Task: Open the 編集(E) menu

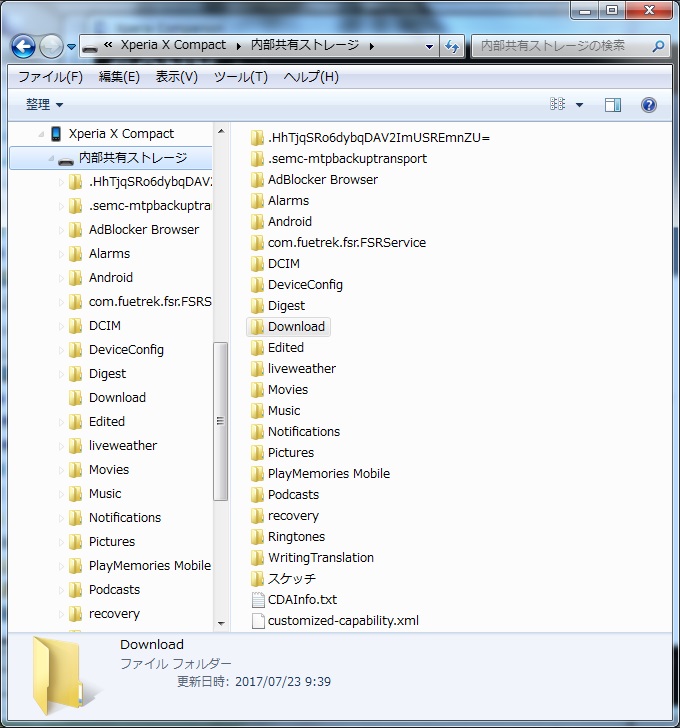Action: (x=119, y=77)
